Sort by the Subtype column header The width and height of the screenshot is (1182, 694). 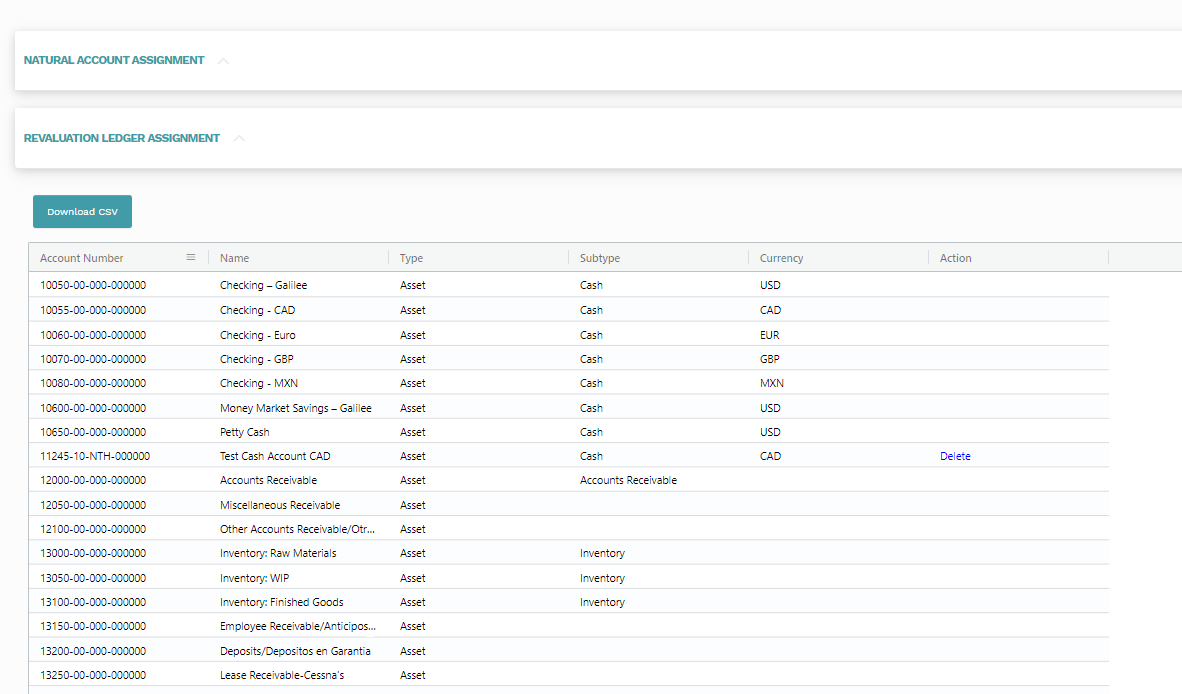click(600, 258)
